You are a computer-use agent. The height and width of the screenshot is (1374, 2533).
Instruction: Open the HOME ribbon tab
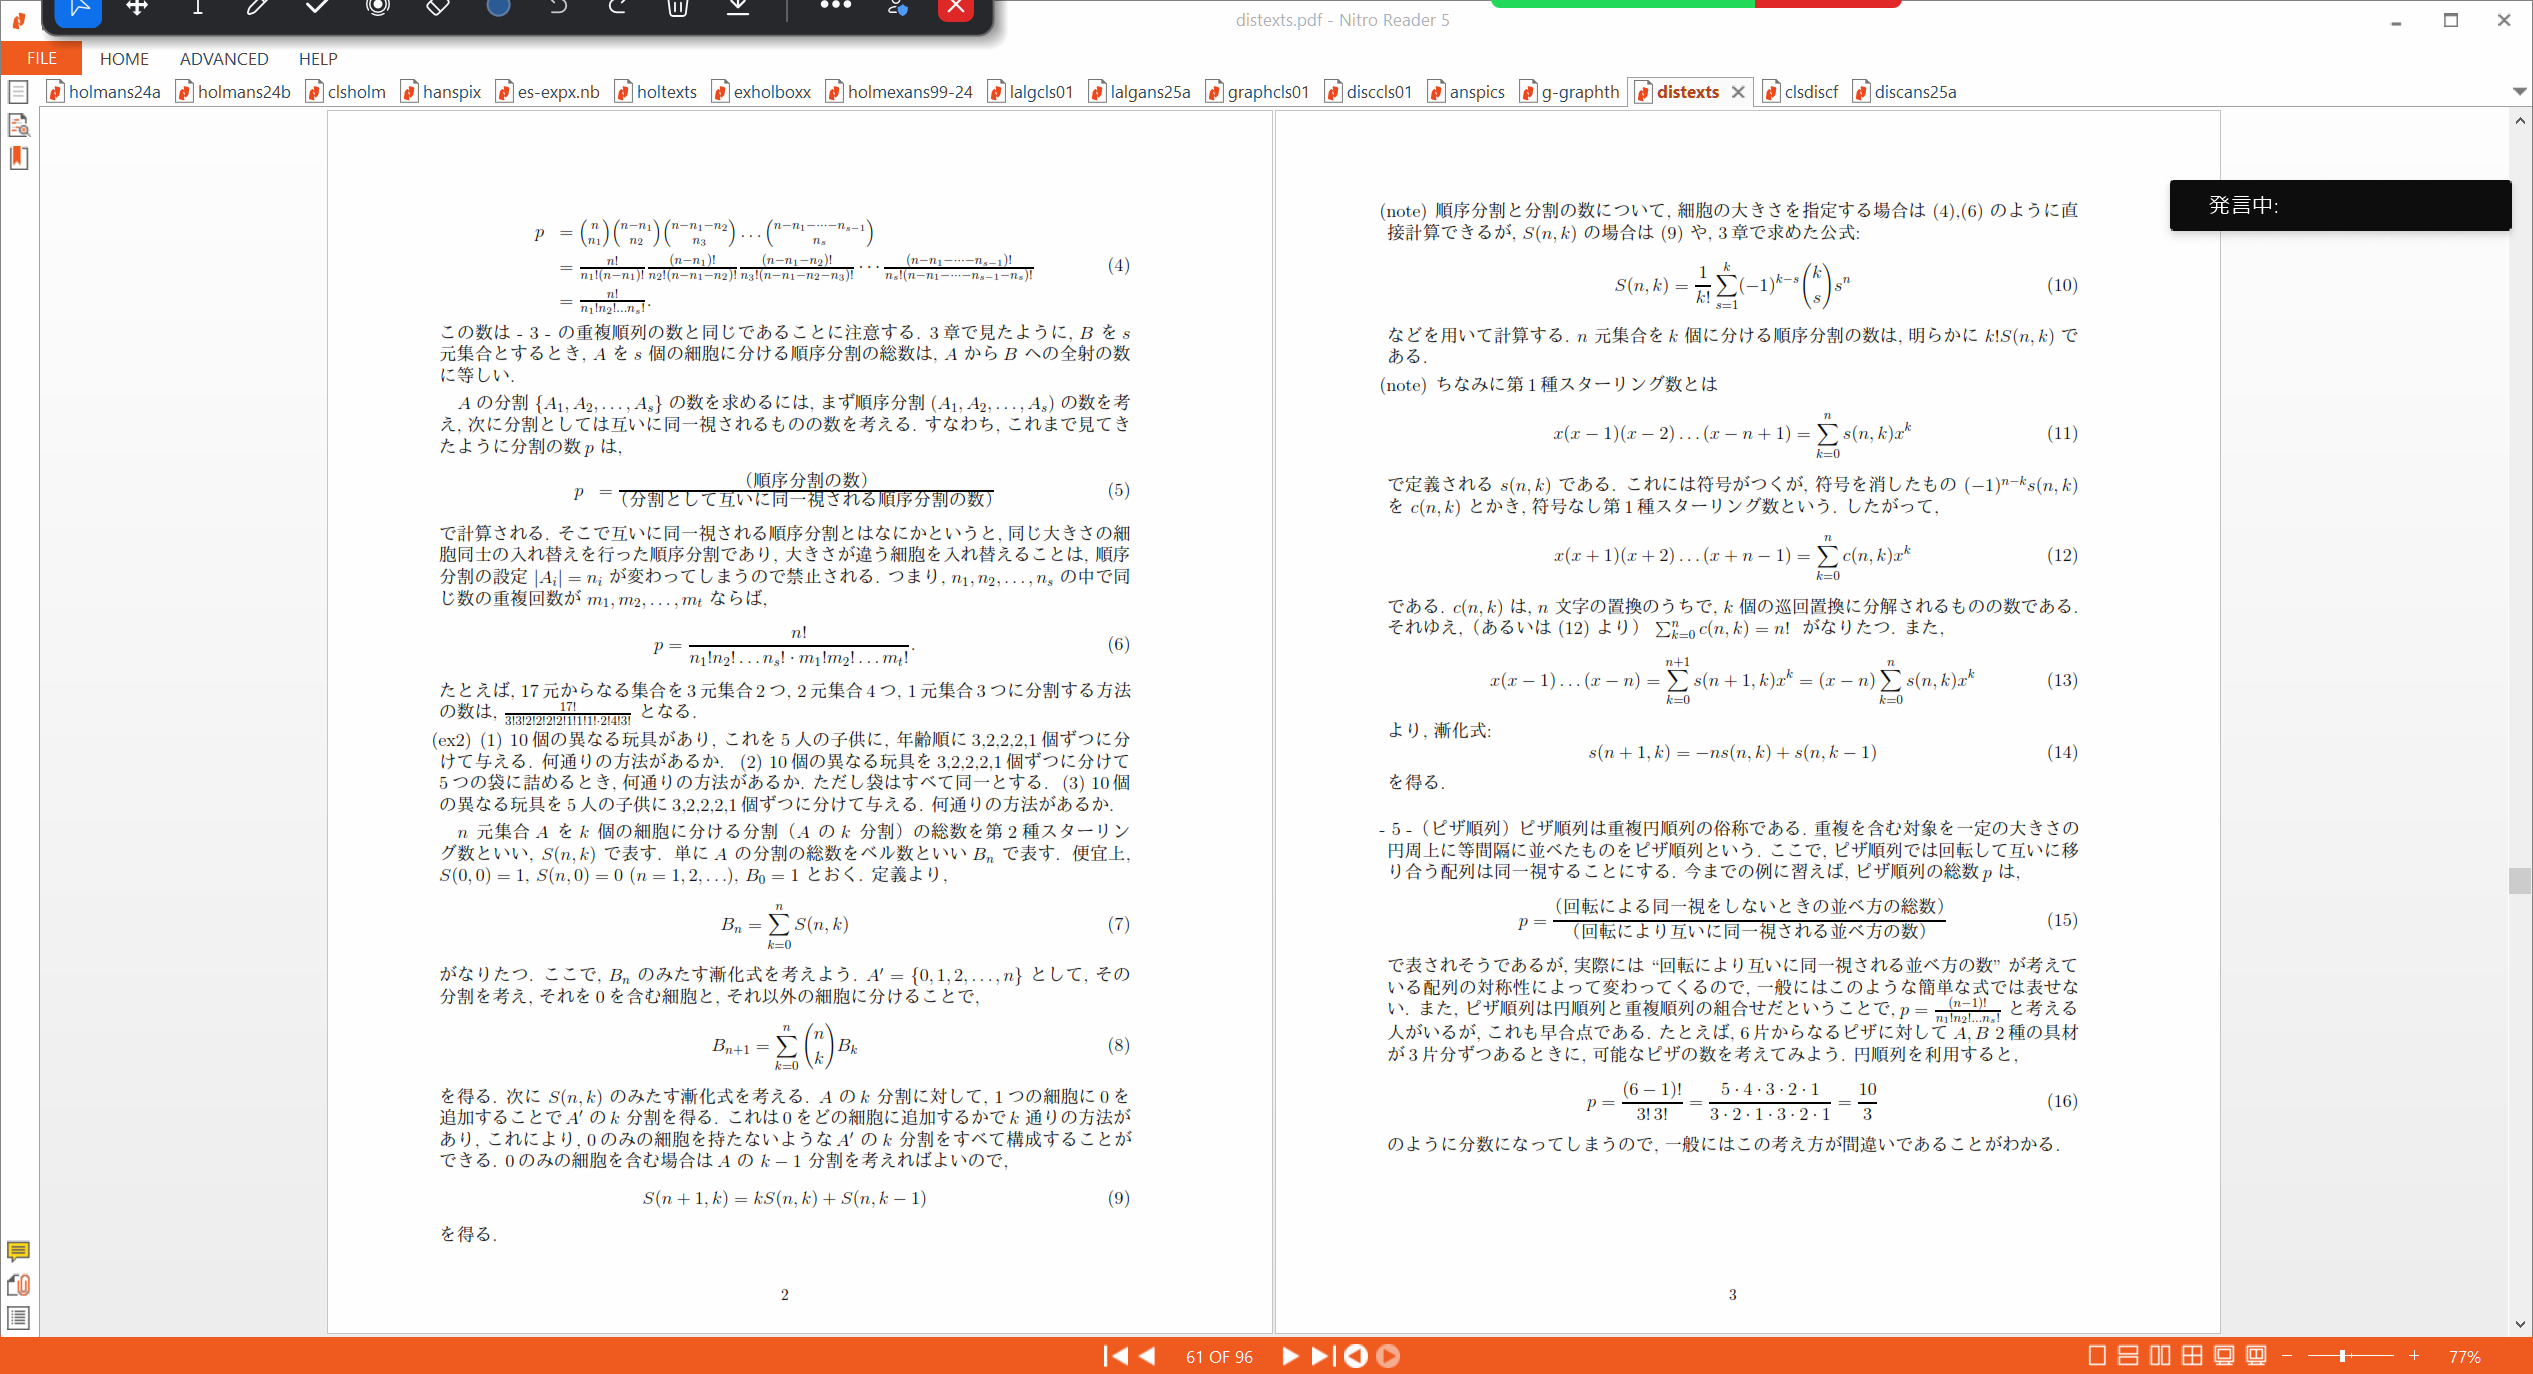pyautogui.click(x=124, y=59)
